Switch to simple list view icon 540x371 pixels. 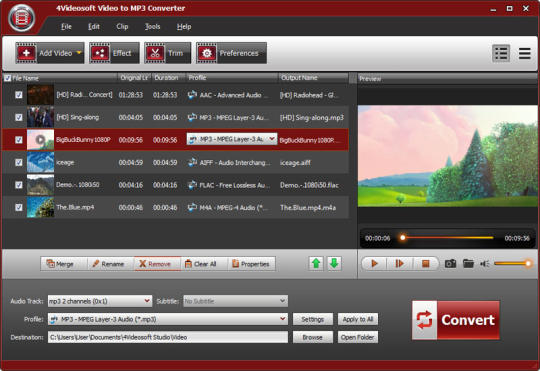pyautogui.click(x=525, y=53)
